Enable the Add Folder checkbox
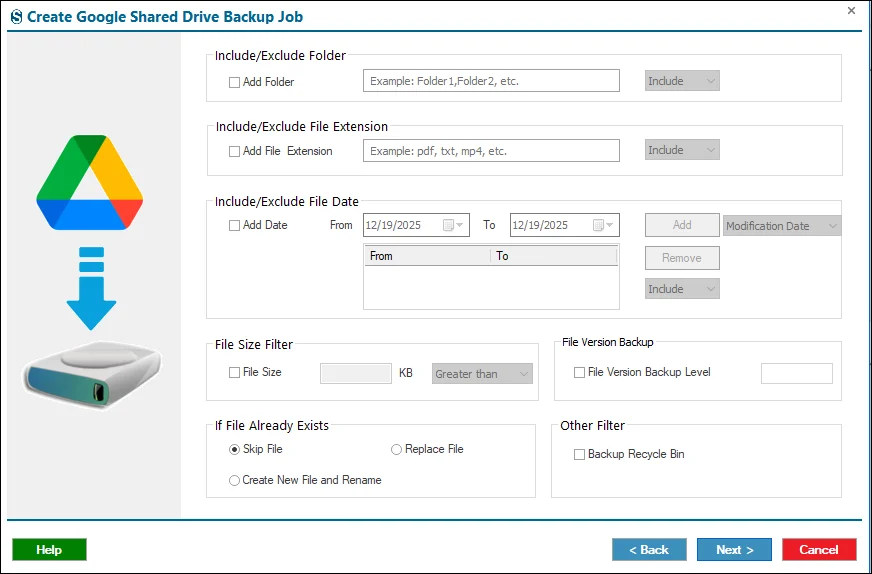Screen dimensions: 872x574 (234, 82)
